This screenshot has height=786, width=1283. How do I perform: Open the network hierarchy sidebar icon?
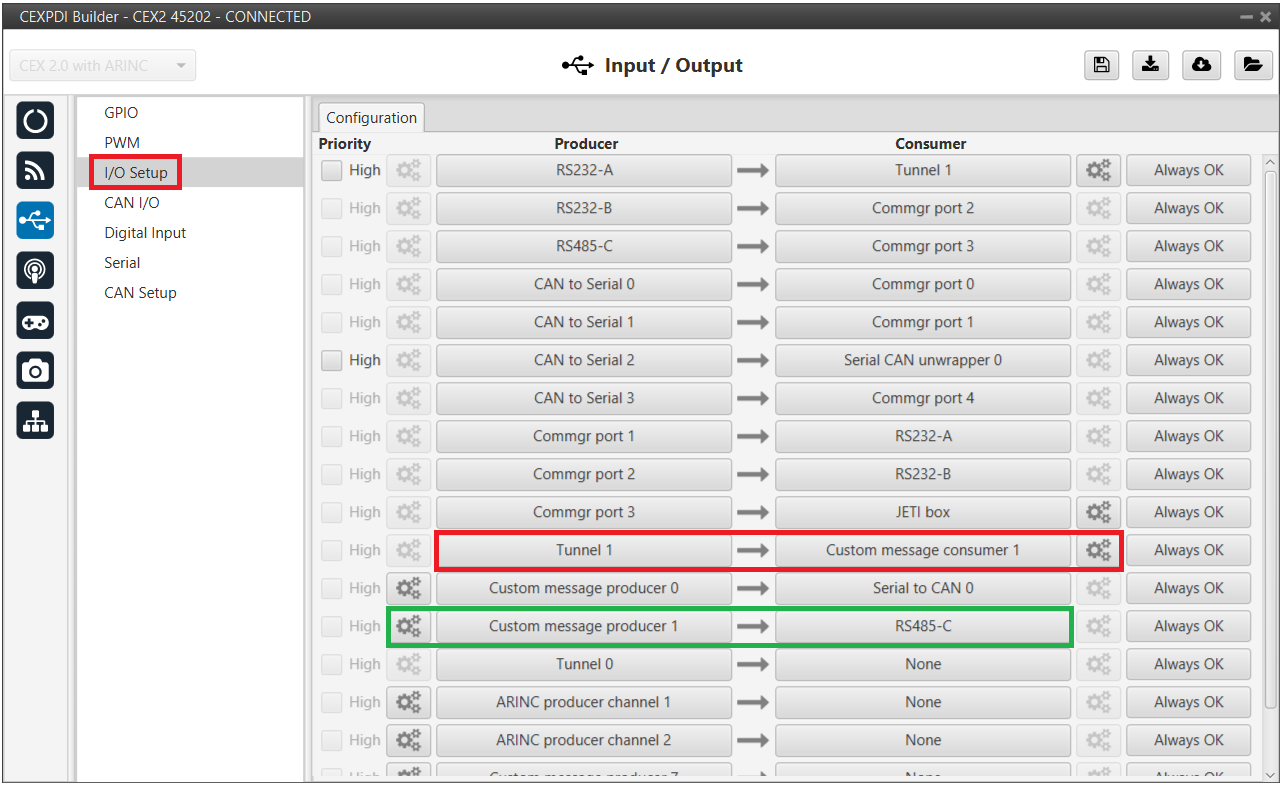pyautogui.click(x=35, y=422)
